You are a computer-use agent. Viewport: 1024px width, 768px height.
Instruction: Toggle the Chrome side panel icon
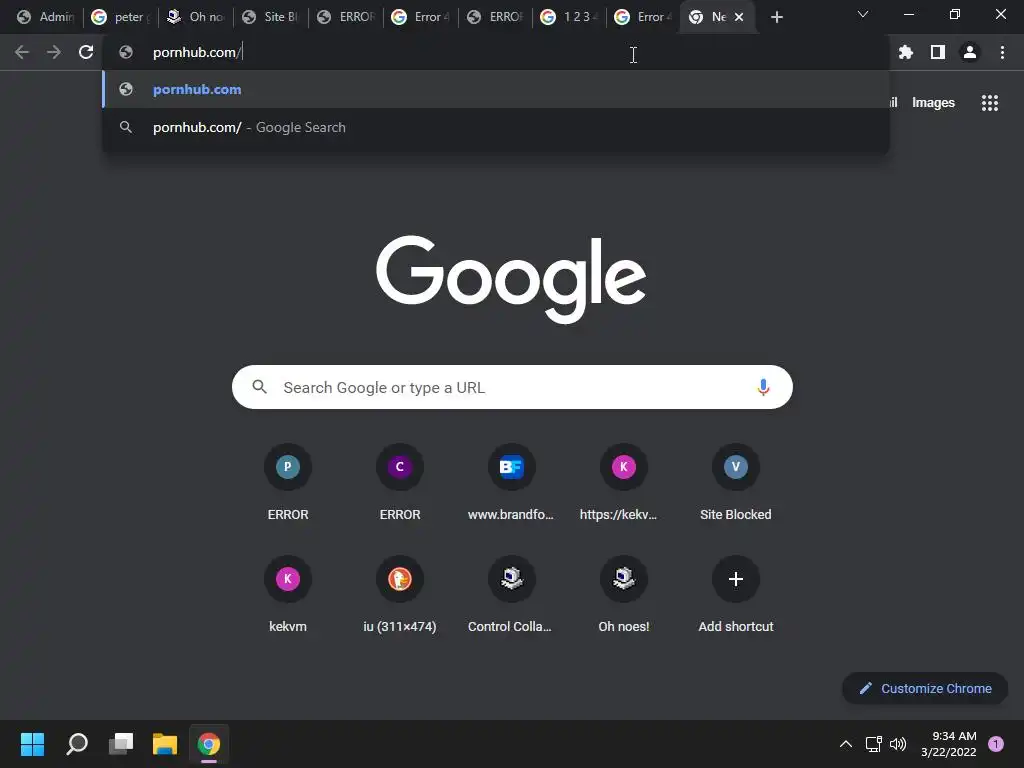pyautogui.click(x=938, y=52)
